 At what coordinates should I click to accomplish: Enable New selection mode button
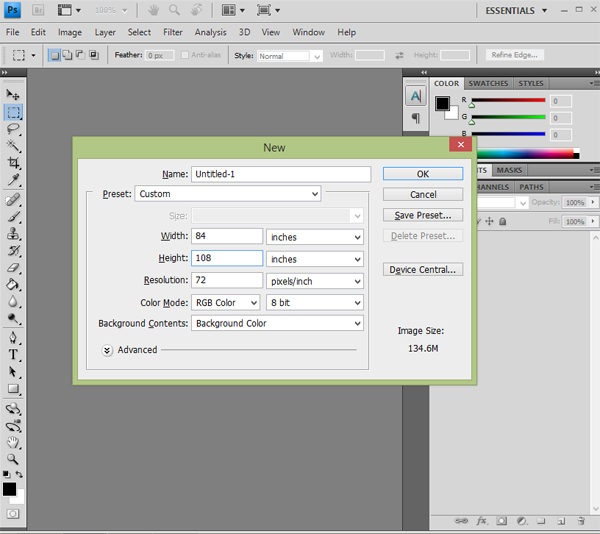55,55
